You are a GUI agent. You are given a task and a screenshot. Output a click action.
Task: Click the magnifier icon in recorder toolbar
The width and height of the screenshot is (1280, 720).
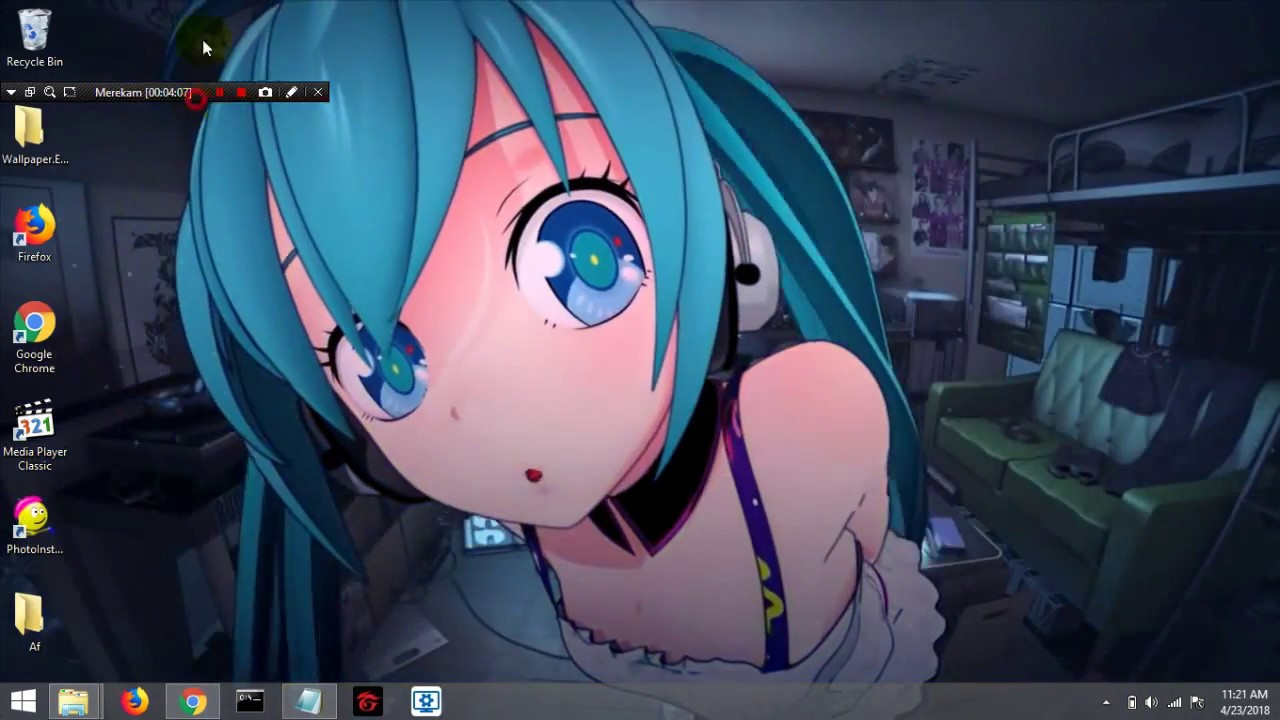(49, 92)
